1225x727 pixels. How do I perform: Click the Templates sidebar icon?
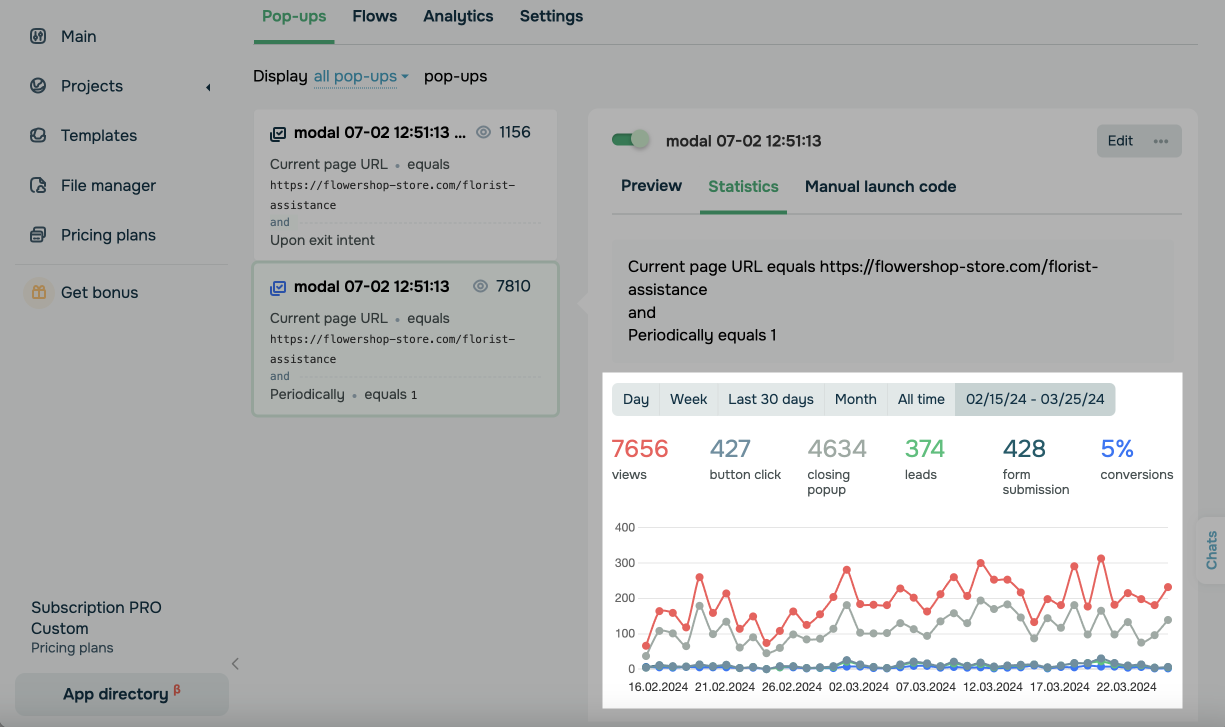(x=38, y=135)
